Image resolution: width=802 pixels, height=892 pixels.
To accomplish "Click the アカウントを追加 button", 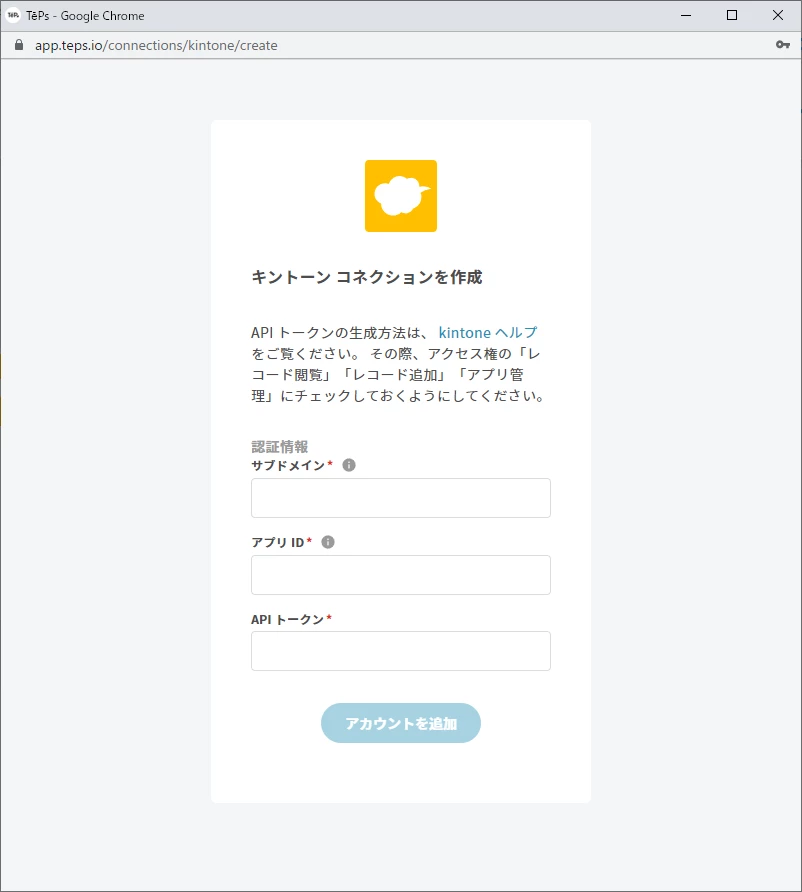I will click(401, 722).
